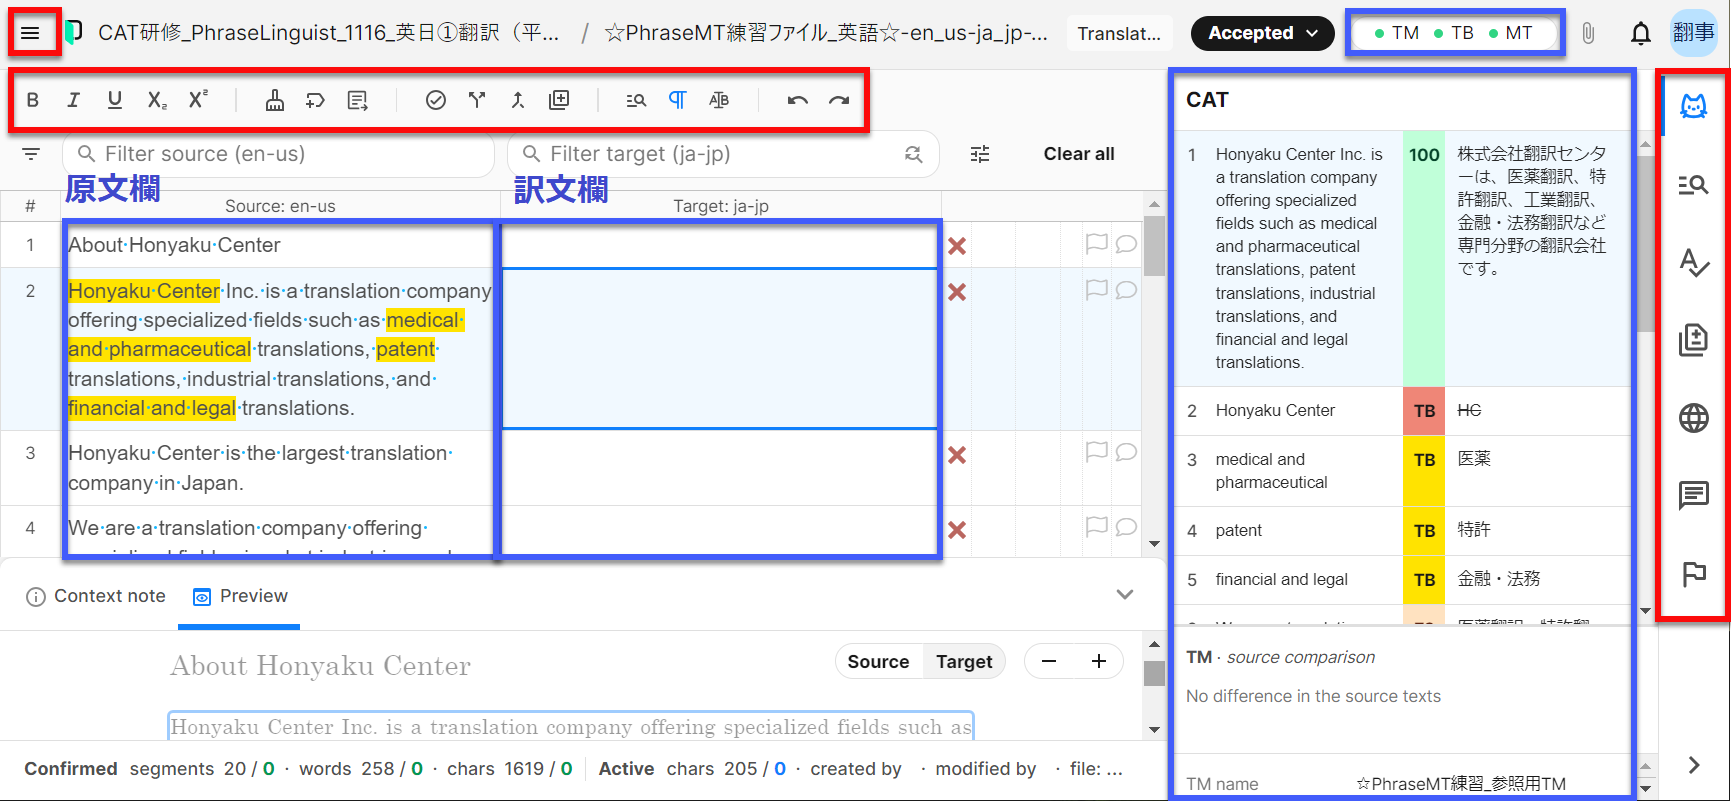This screenshot has width=1731, height=801.
Task: Open the Accepted status dropdown
Action: tap(1262, 33)
